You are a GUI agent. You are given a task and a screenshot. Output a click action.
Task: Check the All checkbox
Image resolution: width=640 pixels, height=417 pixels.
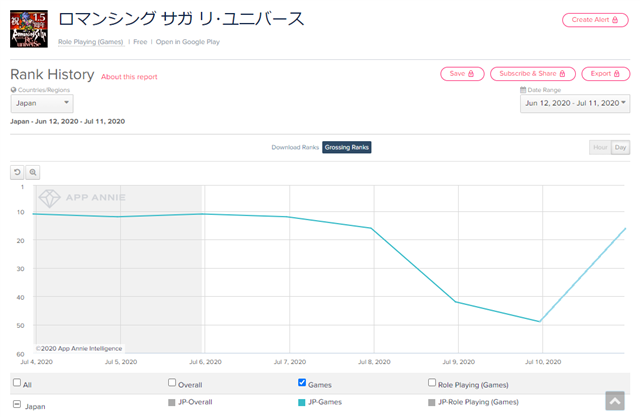(17, 383)
